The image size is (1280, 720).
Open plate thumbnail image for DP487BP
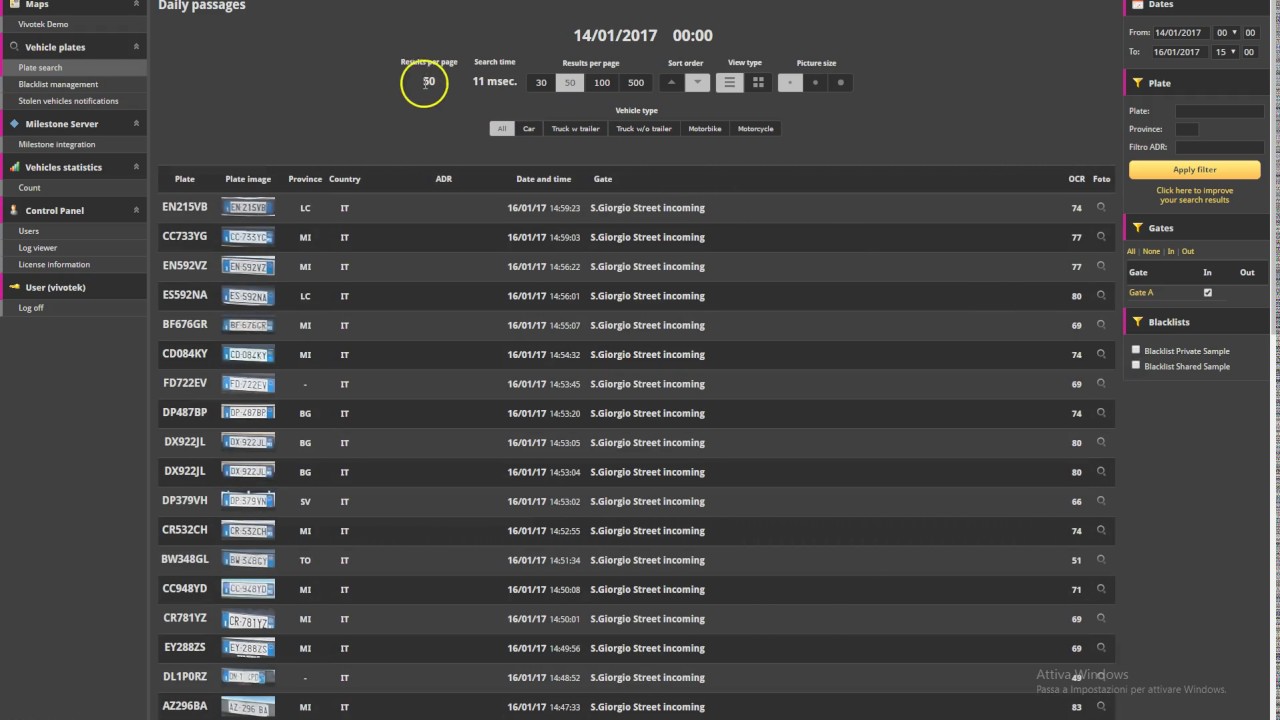[248, 413]
